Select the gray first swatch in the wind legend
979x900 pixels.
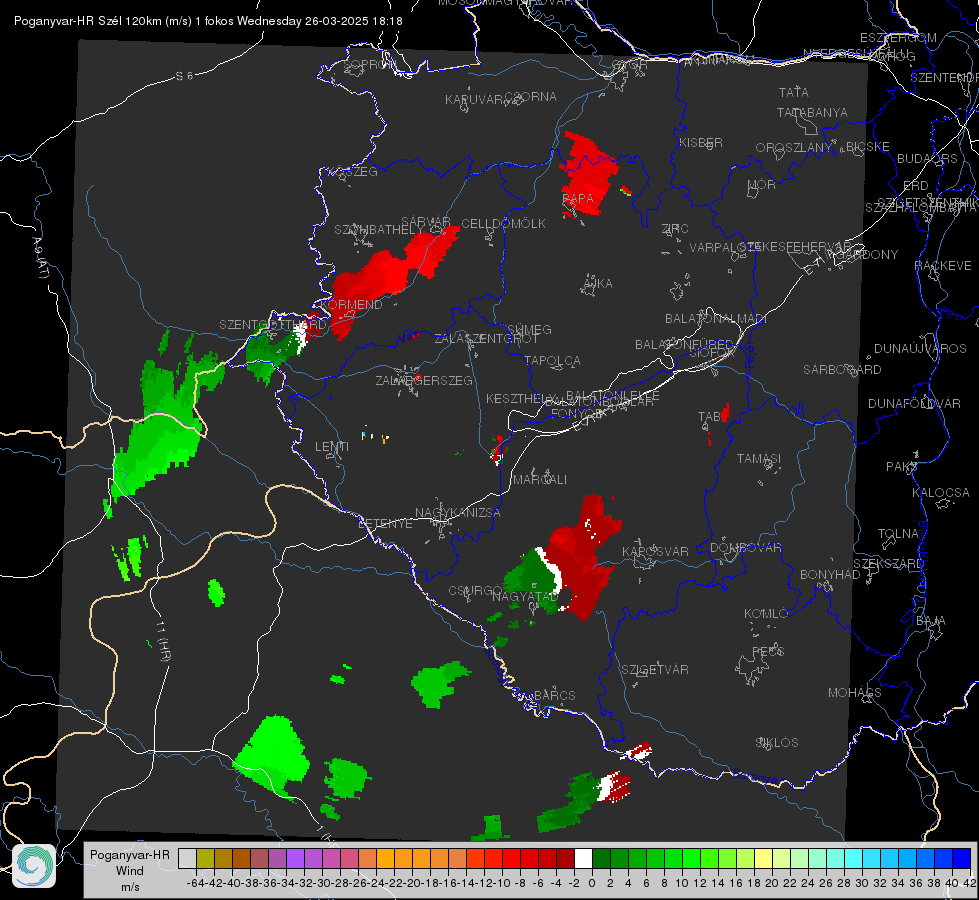click(187, 858)
